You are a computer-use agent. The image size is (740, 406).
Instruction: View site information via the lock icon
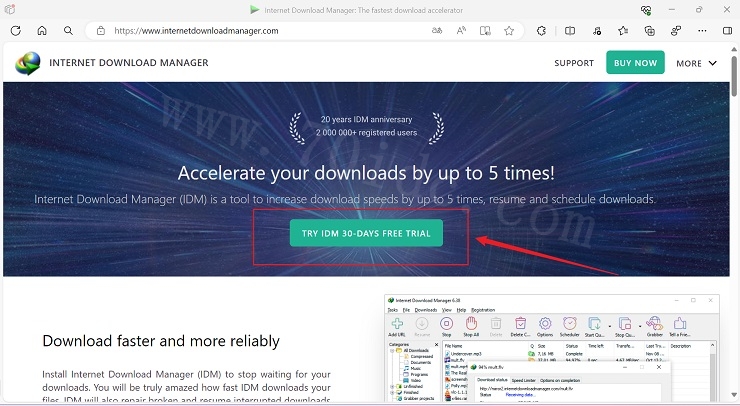101,31
